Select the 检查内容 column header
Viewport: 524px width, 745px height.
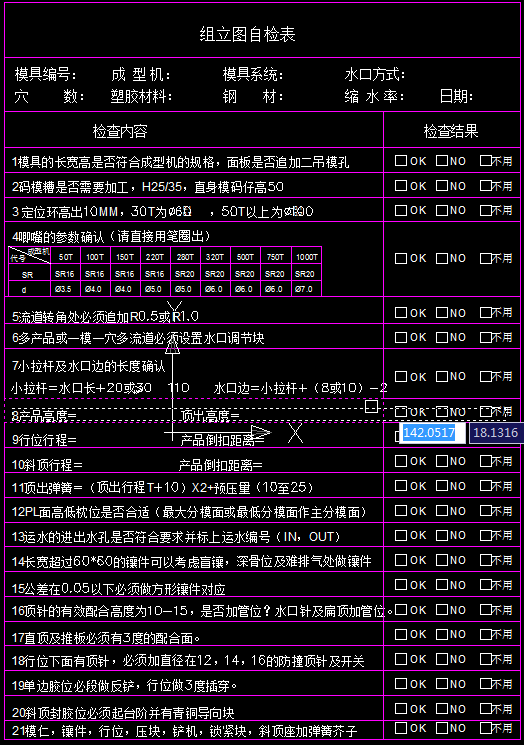coord(120,131)
